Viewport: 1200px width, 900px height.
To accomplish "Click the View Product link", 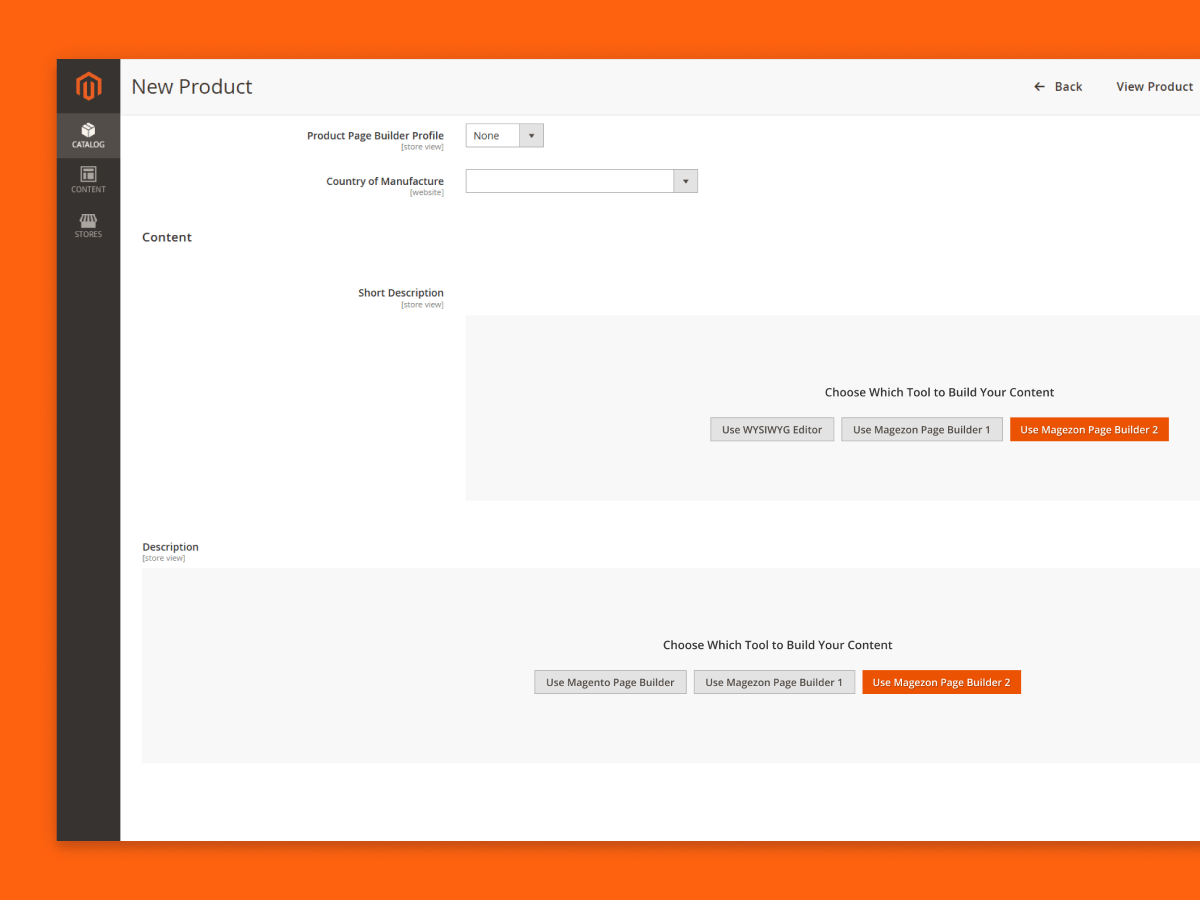I will point(1154,87).
